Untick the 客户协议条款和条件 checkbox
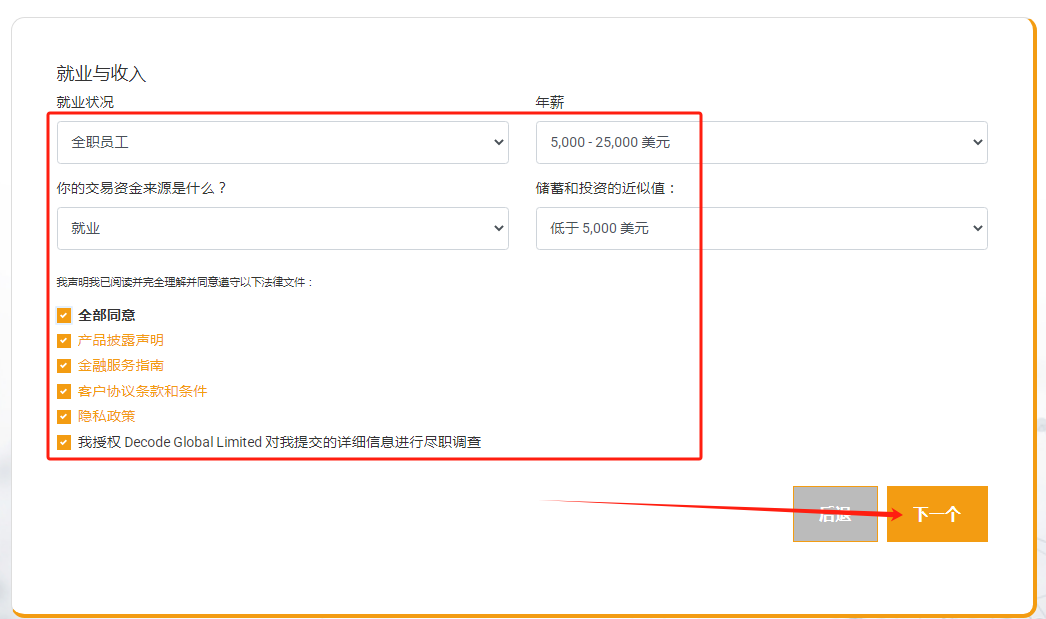 tap(64, 392)
